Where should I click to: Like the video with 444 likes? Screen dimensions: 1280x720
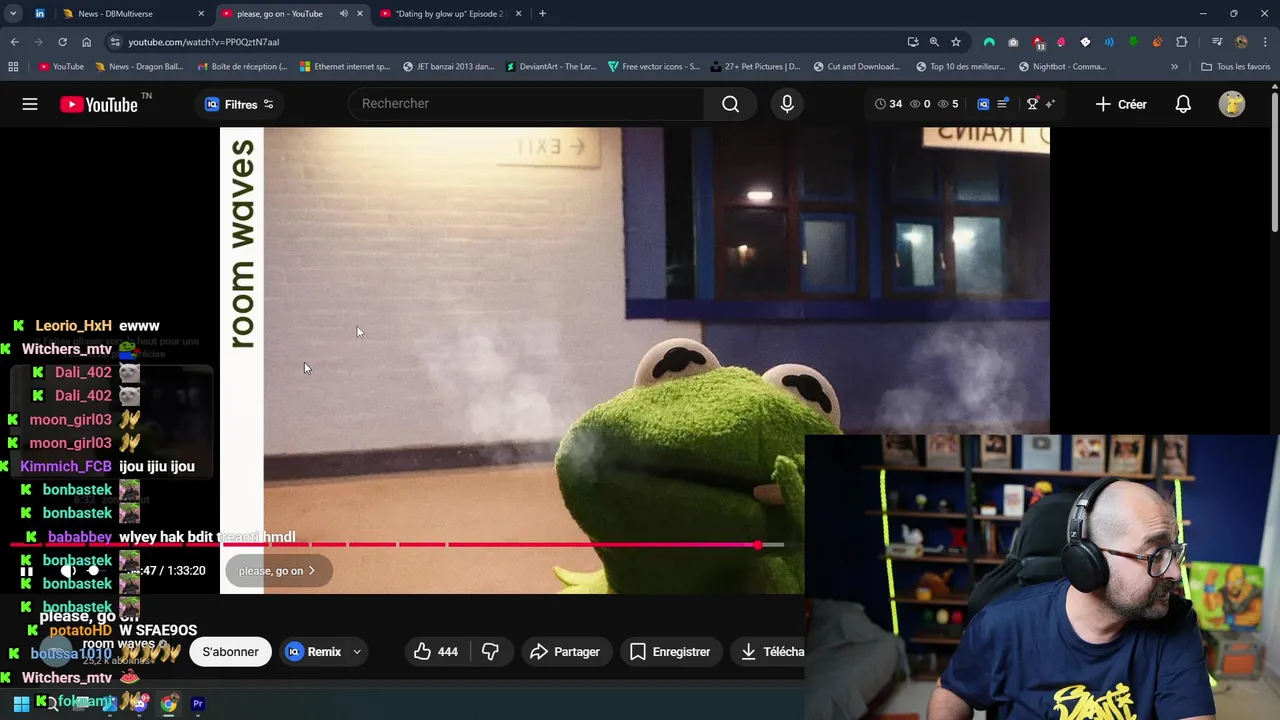pos(436,652)
